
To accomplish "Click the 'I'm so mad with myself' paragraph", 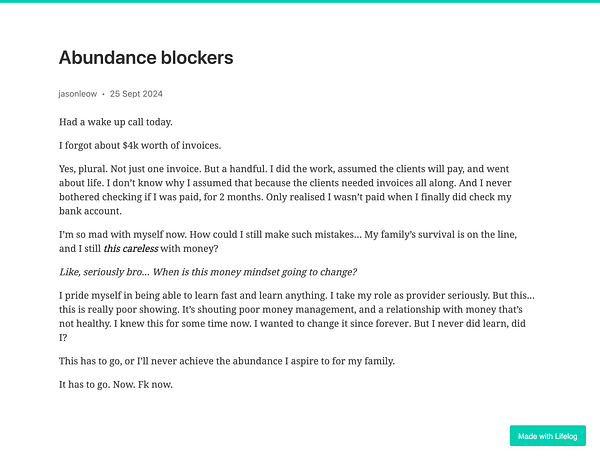I will point(288,241).
